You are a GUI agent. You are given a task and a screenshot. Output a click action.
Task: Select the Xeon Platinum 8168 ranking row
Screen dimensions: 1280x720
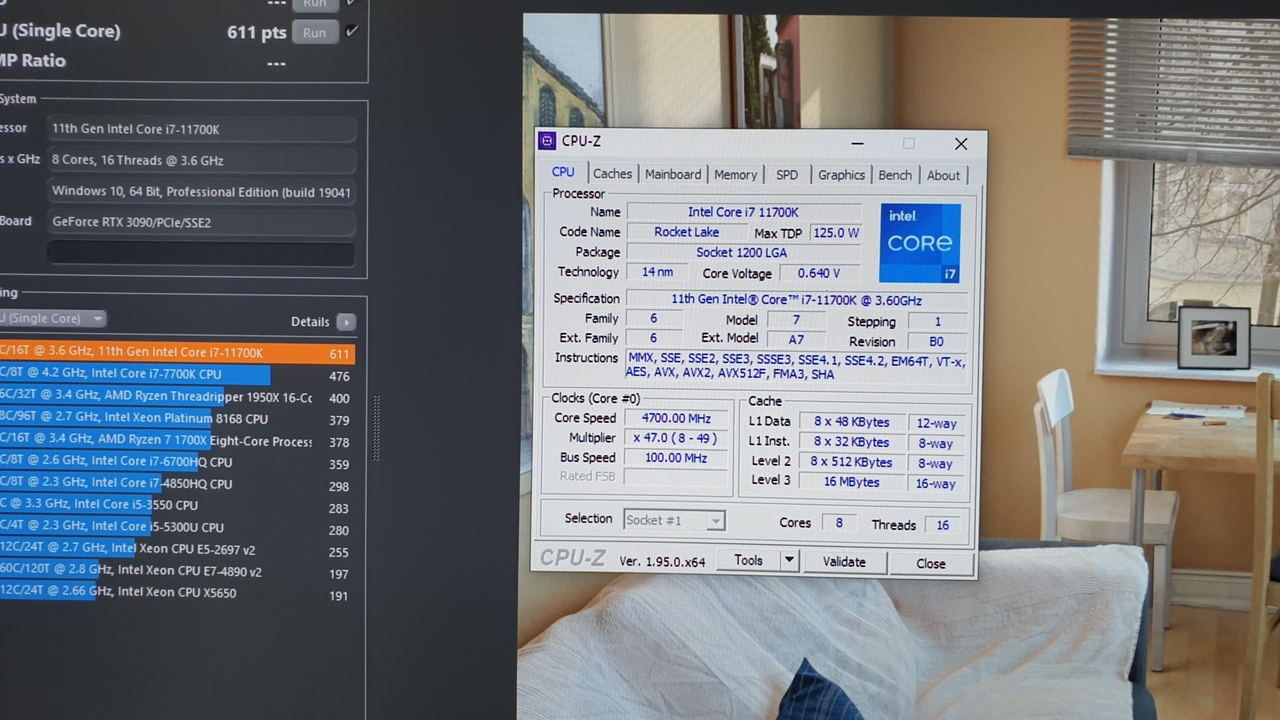pyautogui.click(x=177, y=418)
